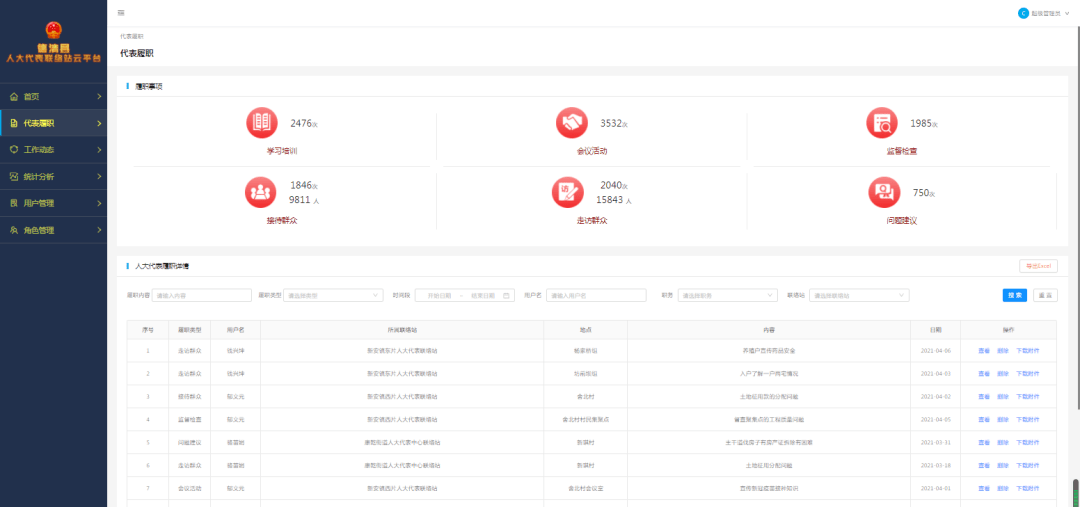1080x507 pixels.
Task: Click 下载附件 in the 2021-03-31 row
Action: click(1028, 442)
